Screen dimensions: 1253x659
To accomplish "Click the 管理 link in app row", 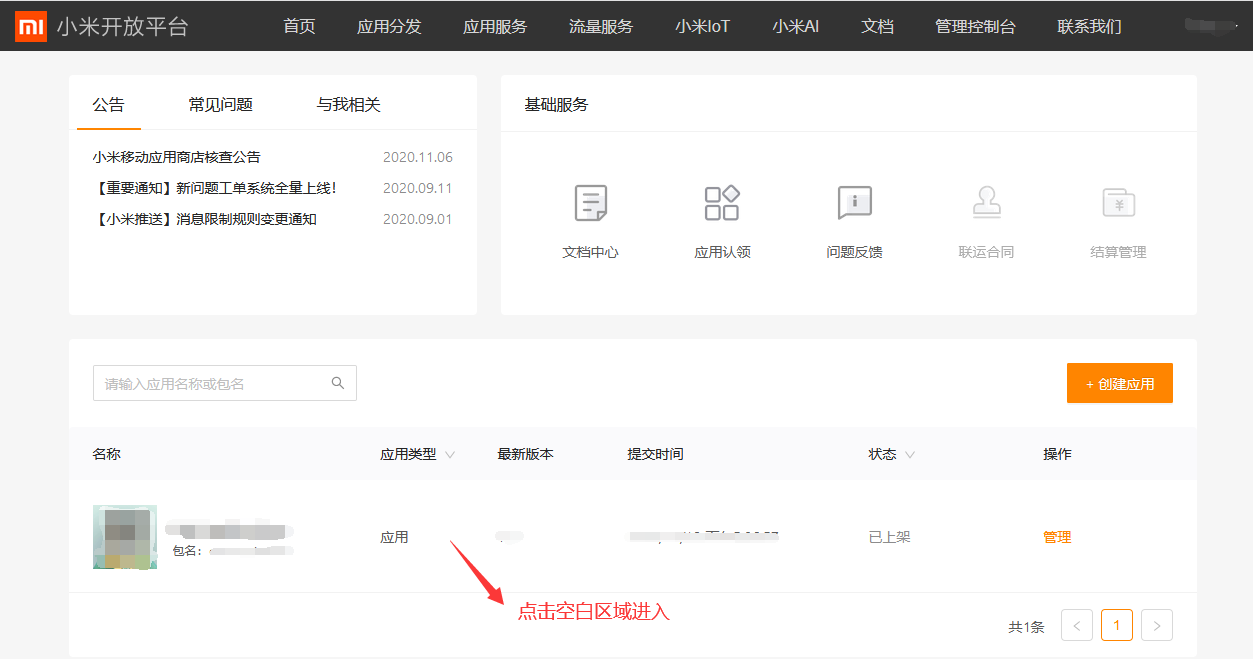I will (1057, 537).
